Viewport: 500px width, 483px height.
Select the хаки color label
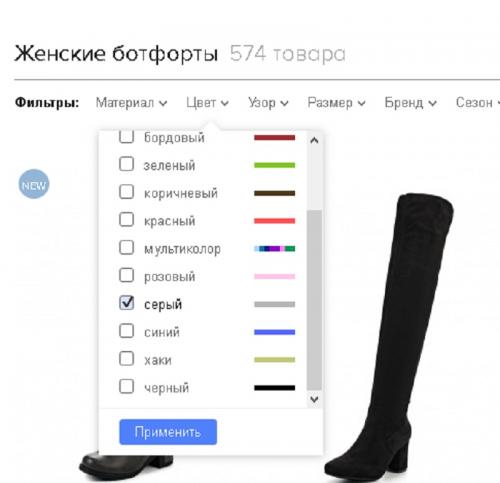click(158, 360)
